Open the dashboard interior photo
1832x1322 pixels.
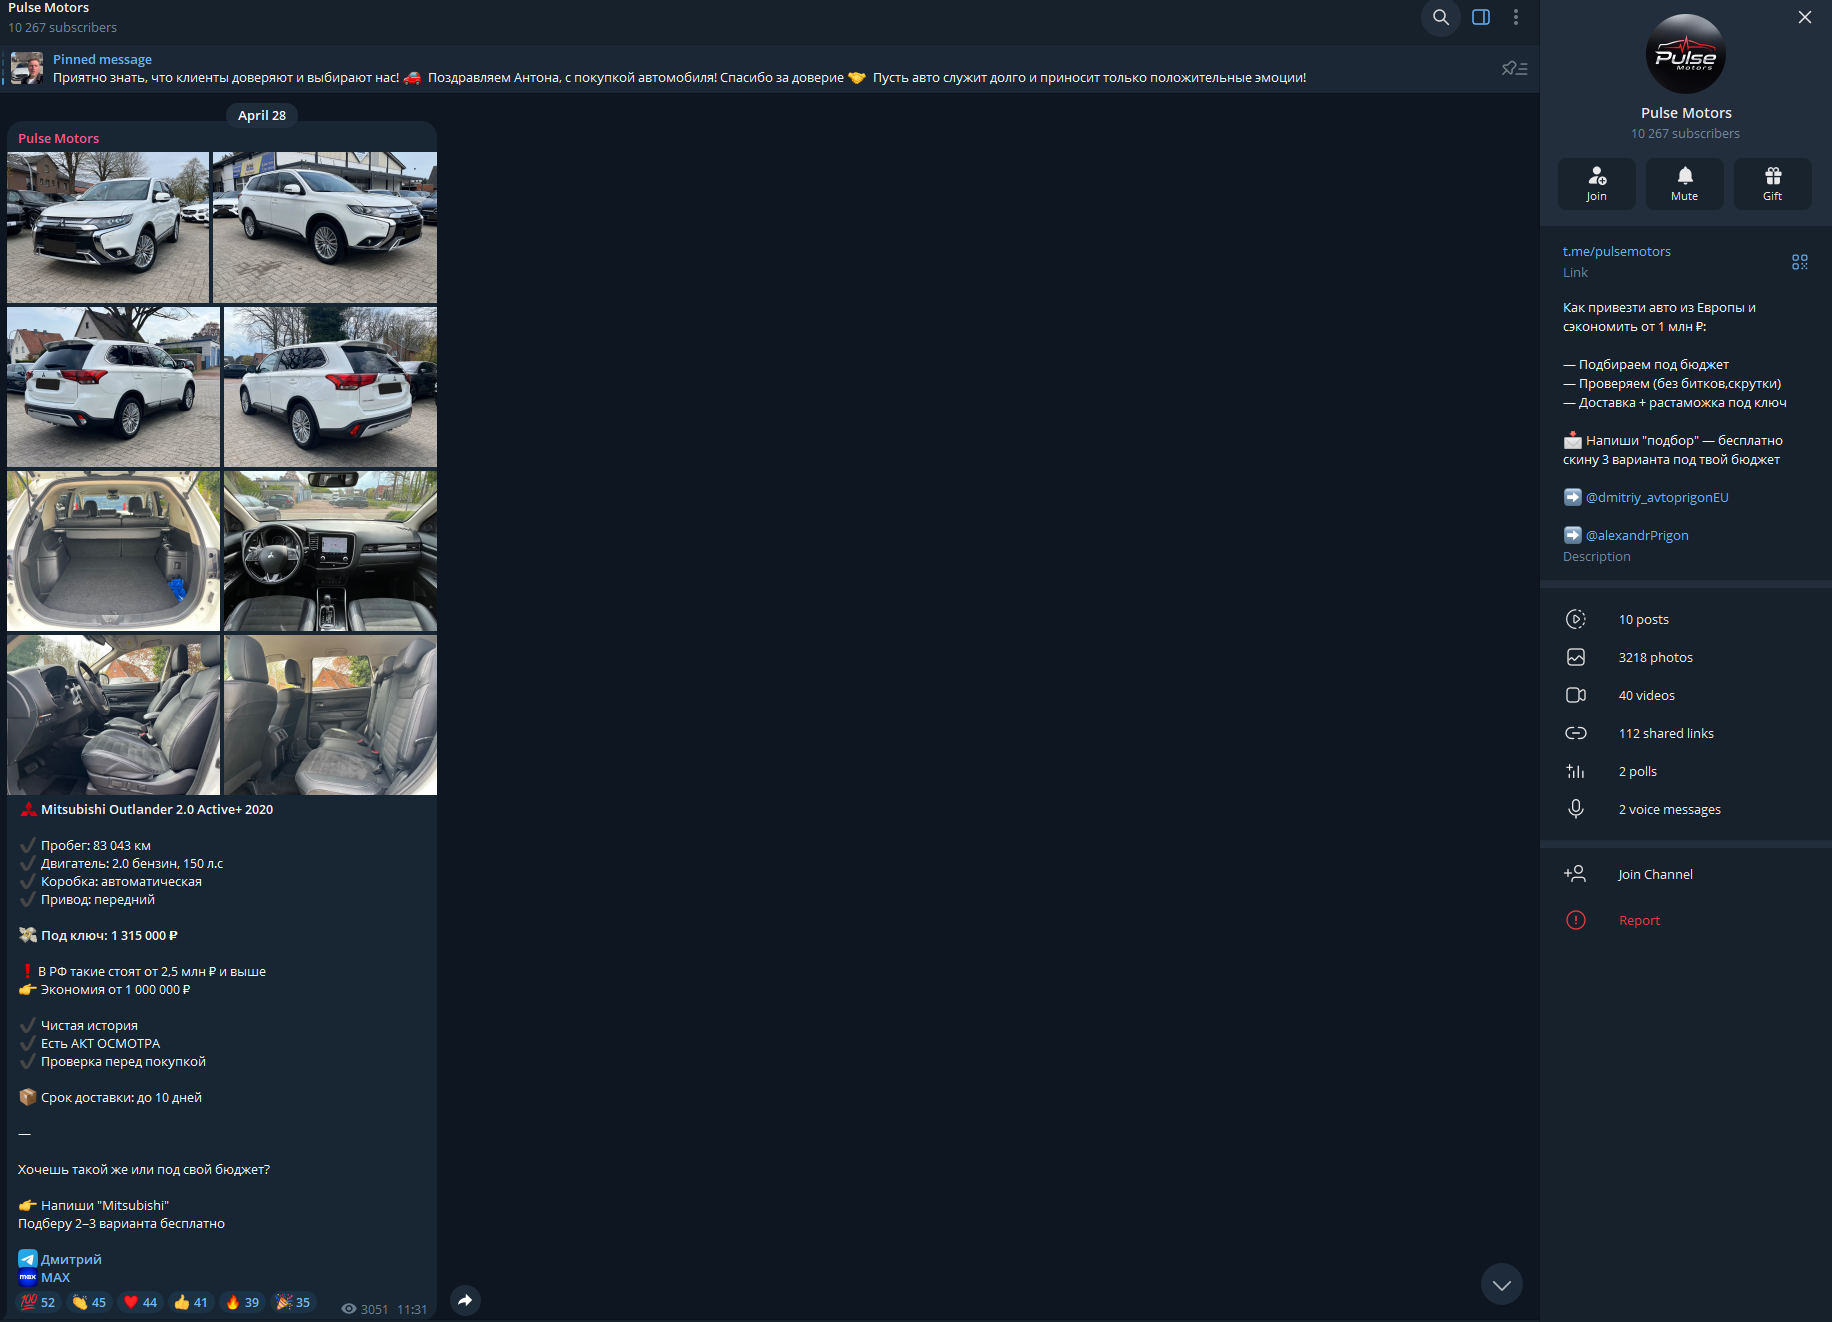click(330, 551)
